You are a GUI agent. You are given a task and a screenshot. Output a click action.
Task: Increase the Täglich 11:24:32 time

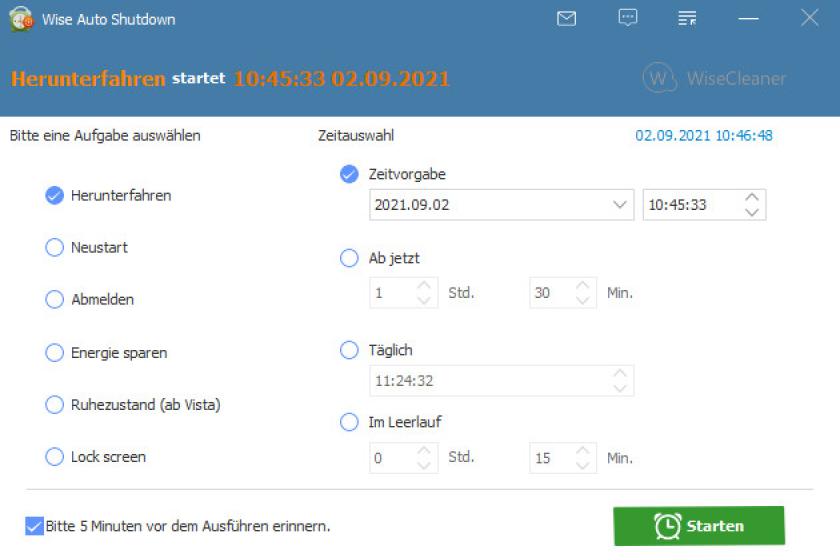(x=620, y=374)
